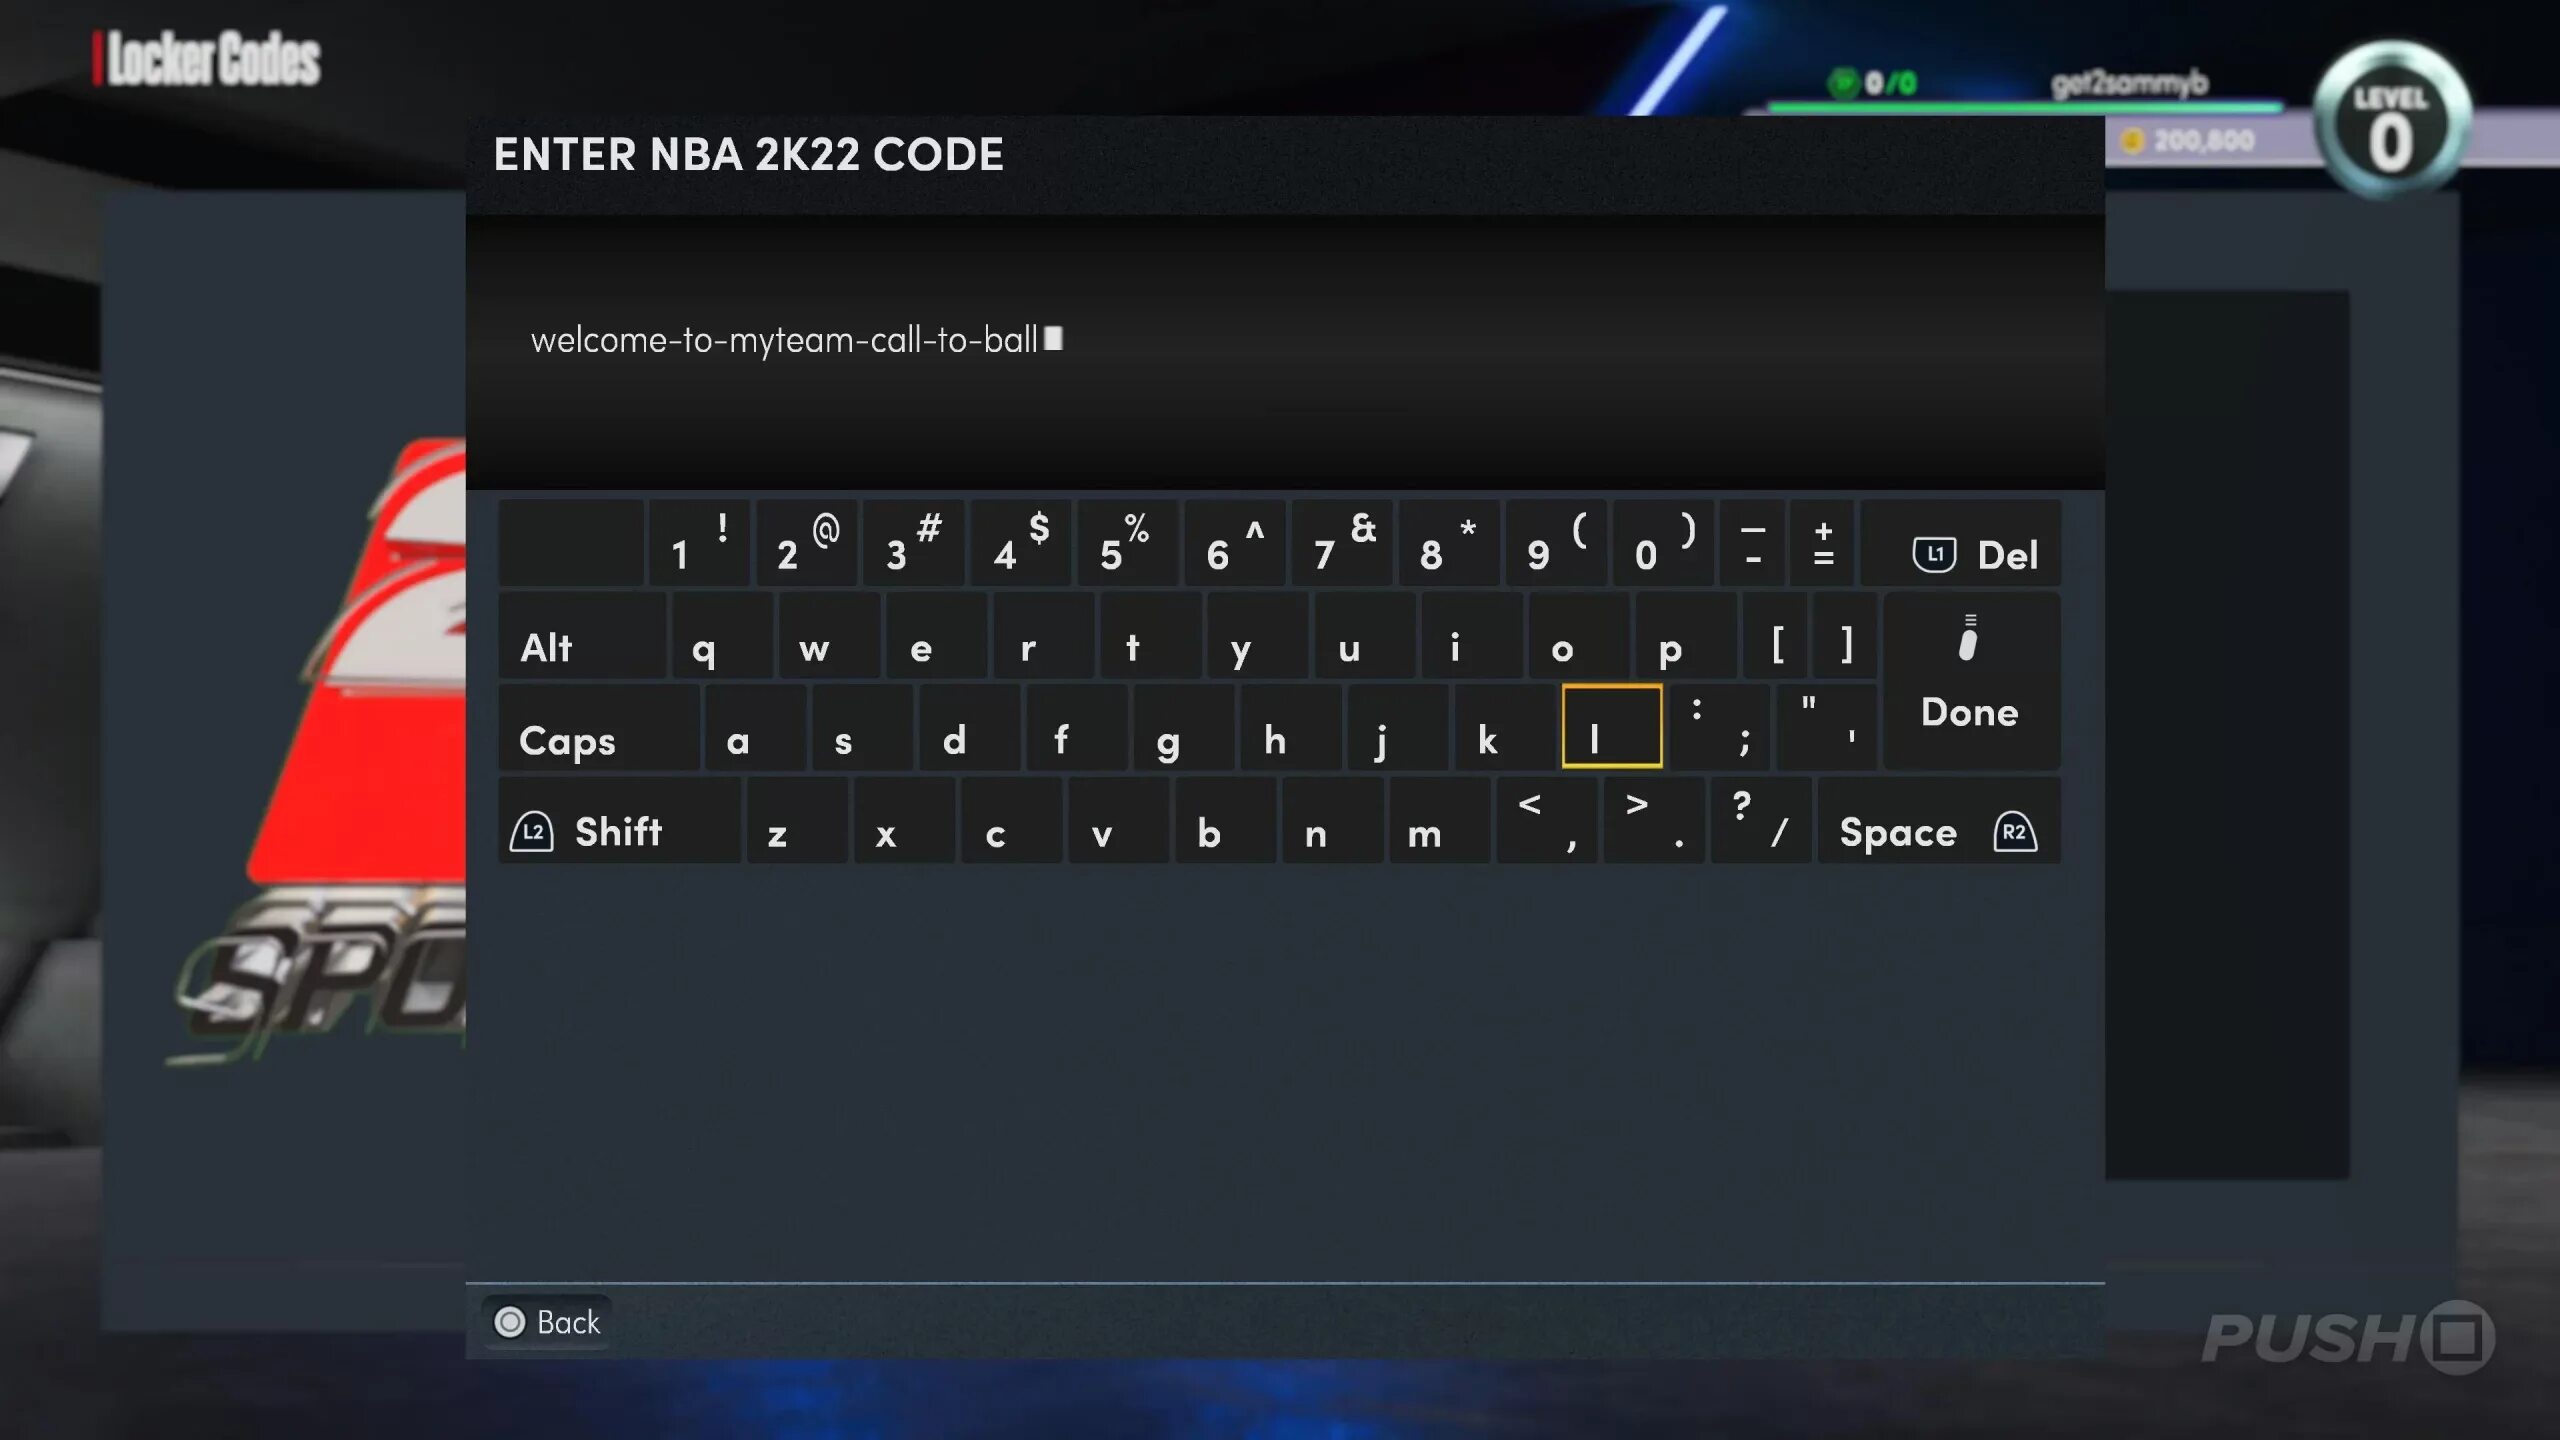The image size is (2560, 1440).
Task: Tap the y key
Action: [x=1258, y=636]
